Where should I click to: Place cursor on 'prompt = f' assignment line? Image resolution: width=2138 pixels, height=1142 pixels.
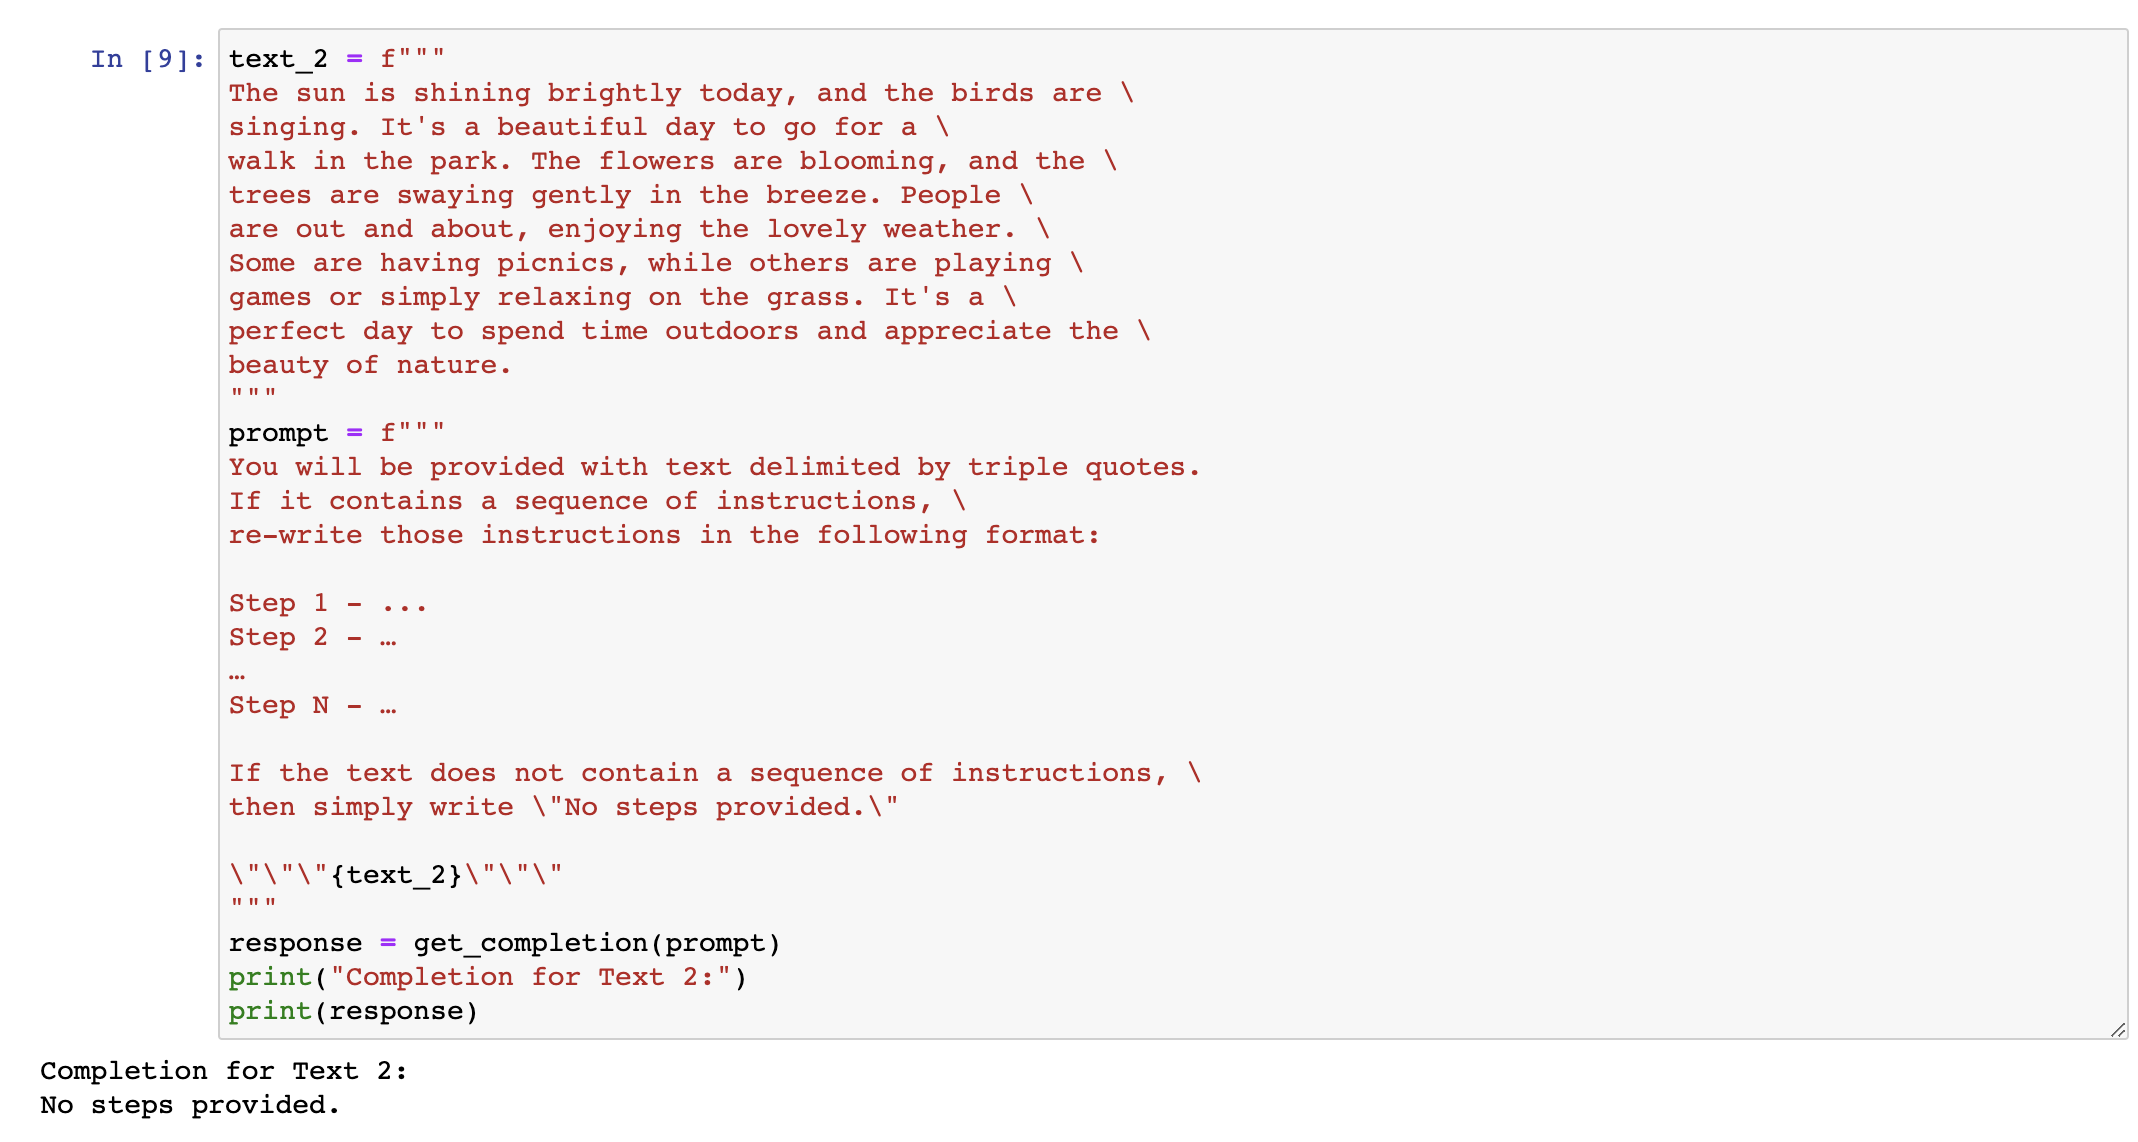click(x=337, y=433)
